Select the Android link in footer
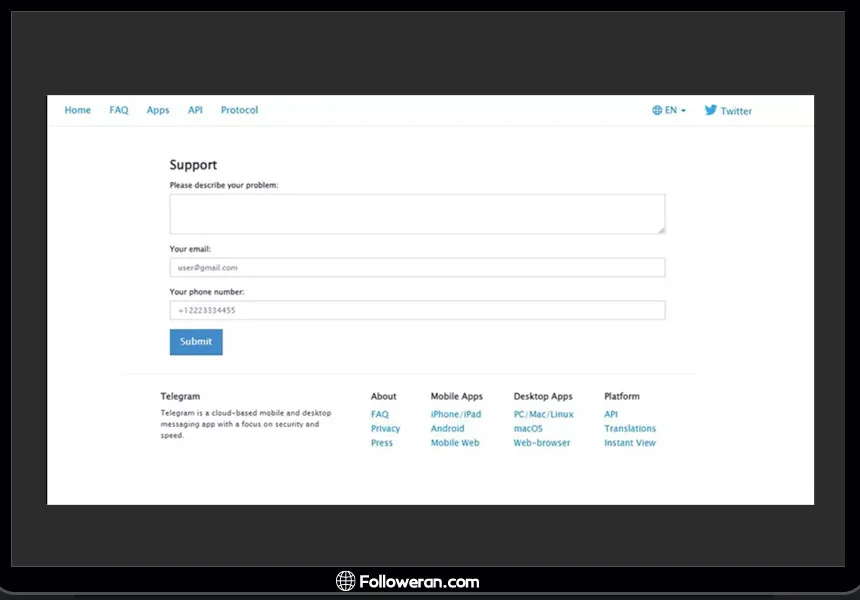 [447, 429]
